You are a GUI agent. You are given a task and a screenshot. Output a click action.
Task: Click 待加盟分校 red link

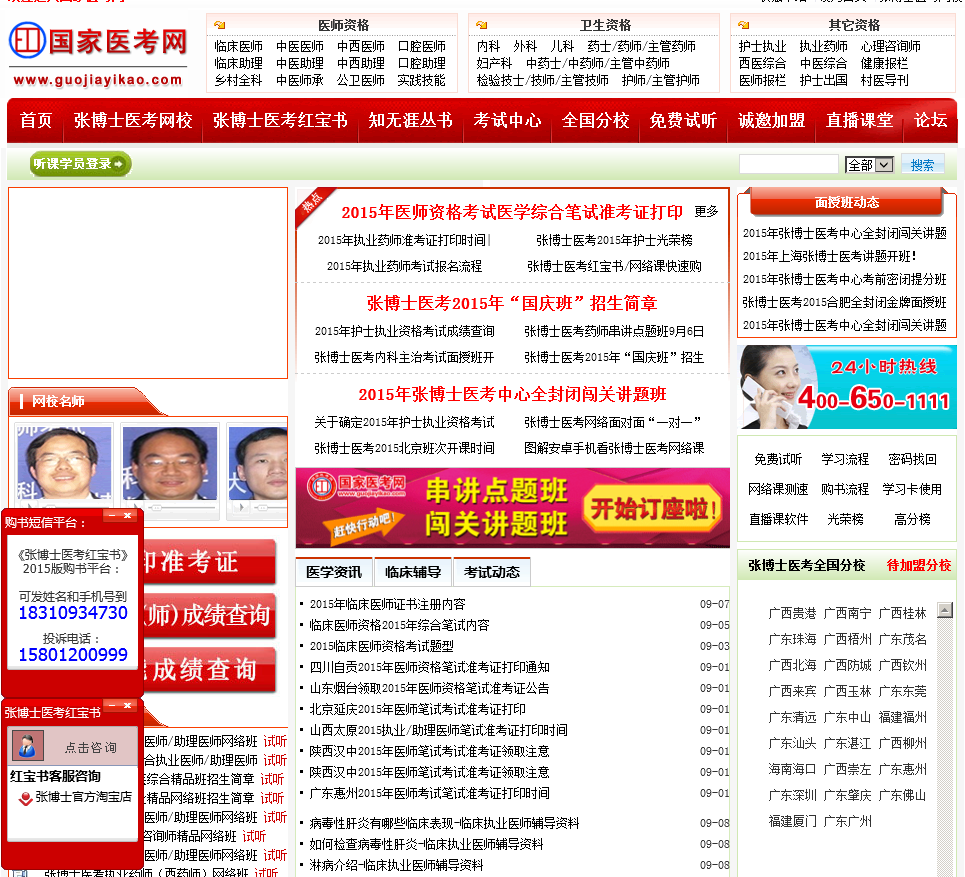(x=919, y=565)
